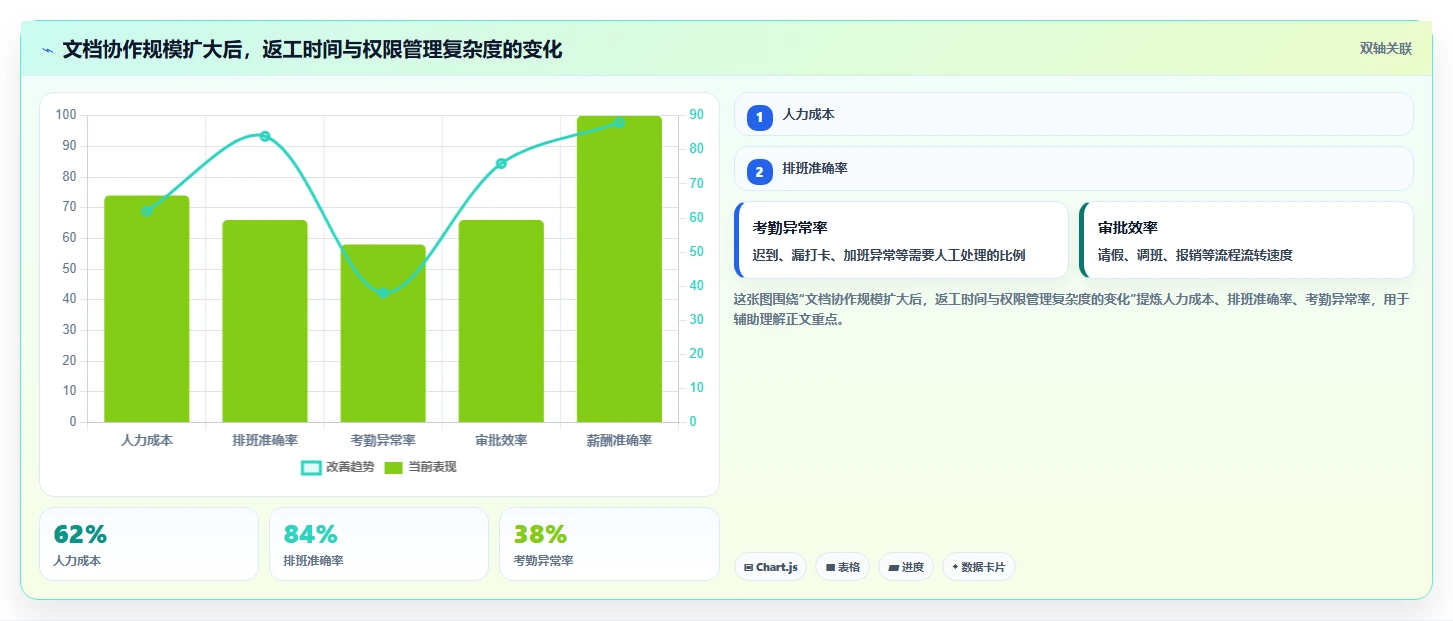1453x621 pixels.
Task: Click the 请假、调班、报销 description text
Action: (1195, 255)
